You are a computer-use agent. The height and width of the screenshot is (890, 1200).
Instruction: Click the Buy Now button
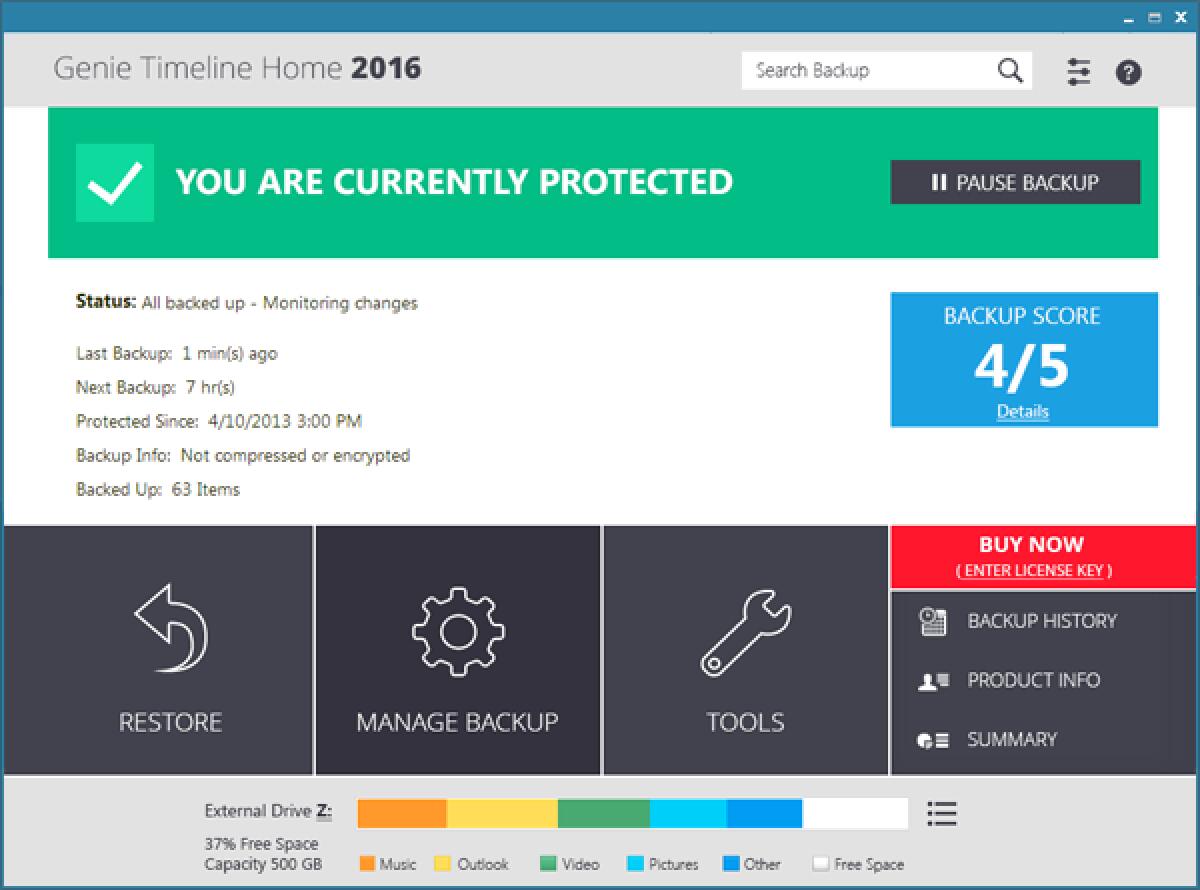pyautogui.click(x=1030, y=545)
